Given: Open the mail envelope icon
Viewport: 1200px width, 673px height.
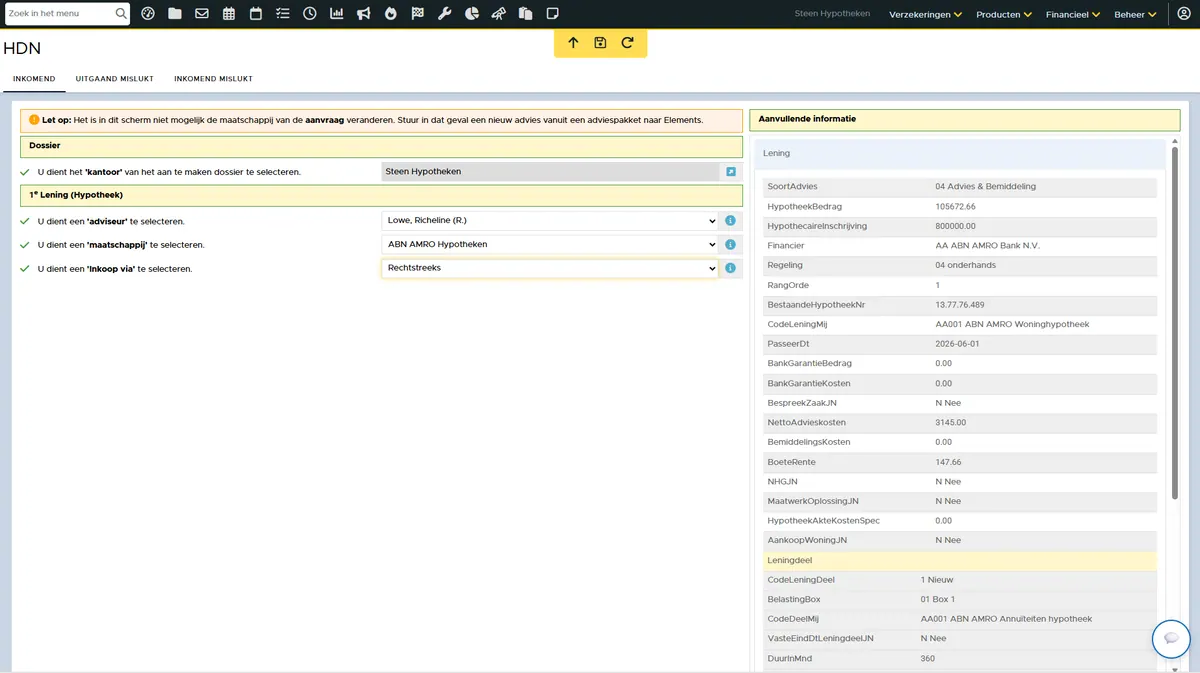Looking at the screenshot, I should pyautogui.click(x=202, y=14).
